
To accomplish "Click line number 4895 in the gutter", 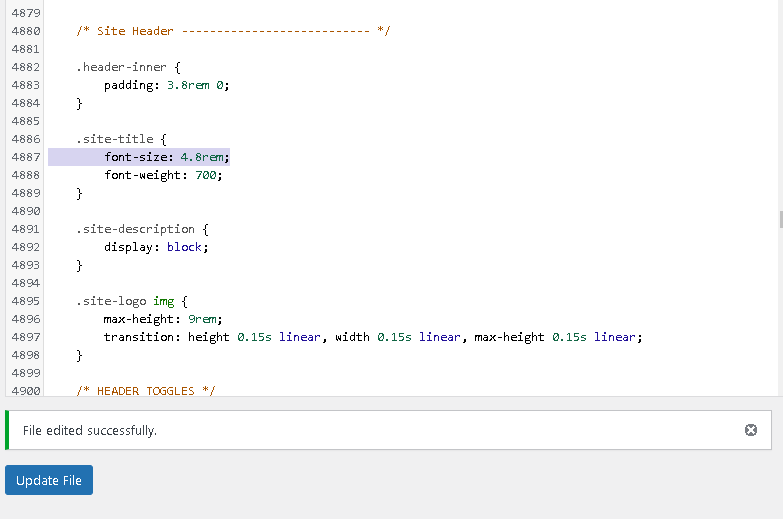I will click(x=25, y=301).
